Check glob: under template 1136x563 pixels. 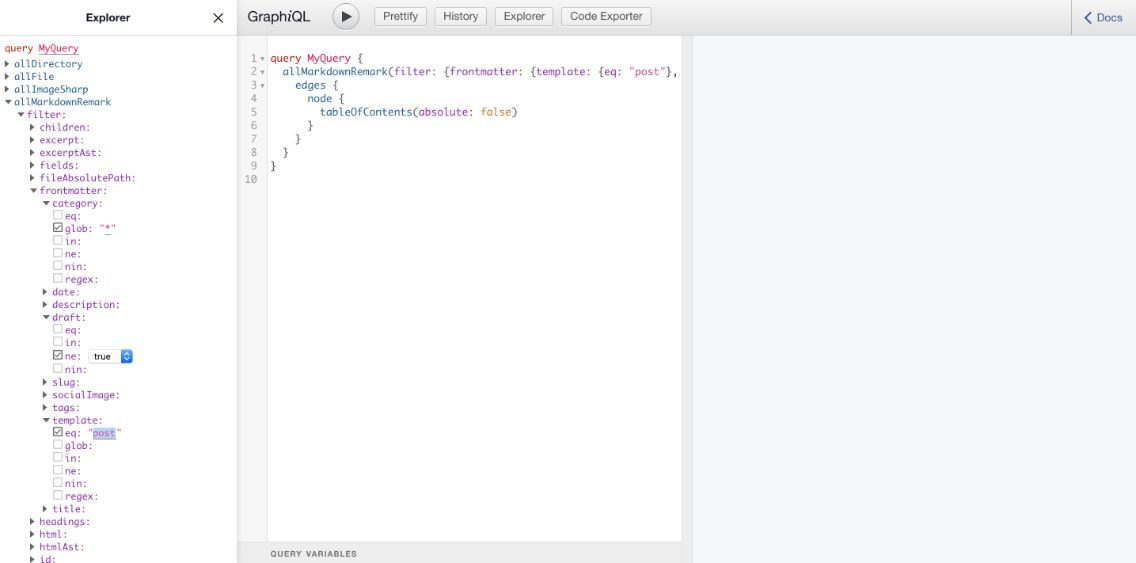(x=58, y=445)
